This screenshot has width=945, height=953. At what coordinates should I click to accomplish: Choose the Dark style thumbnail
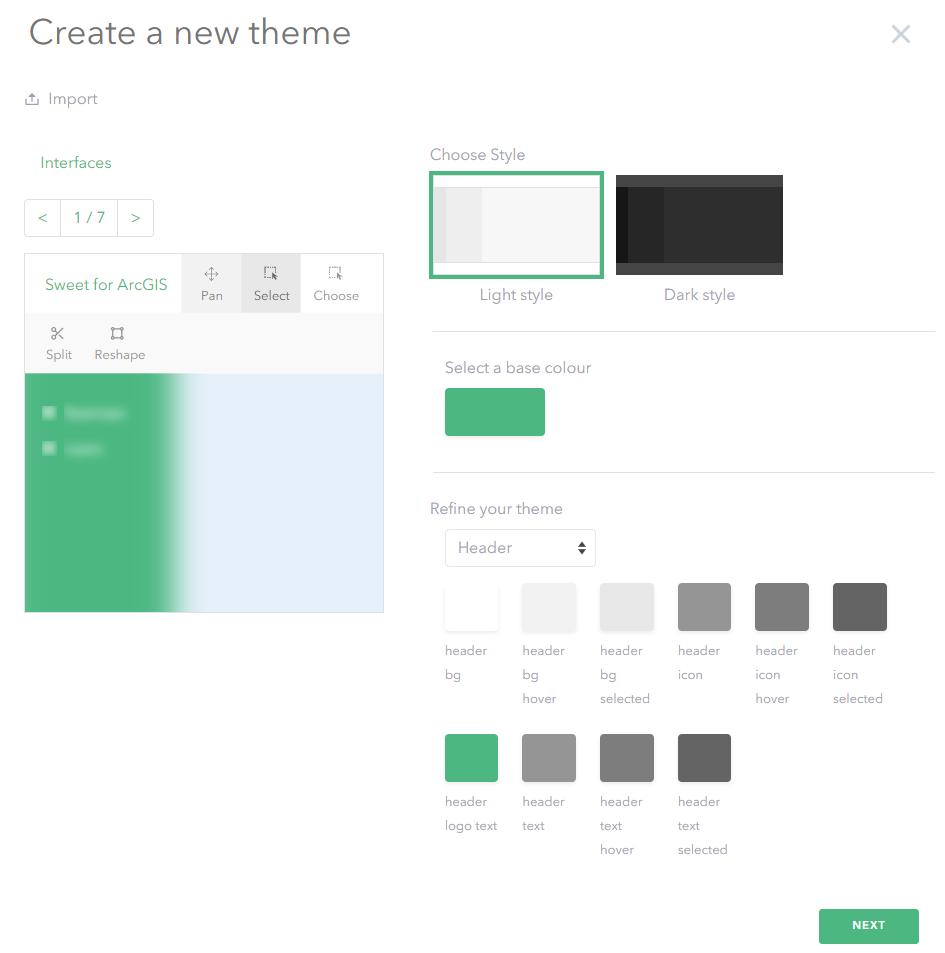(699, 225)
